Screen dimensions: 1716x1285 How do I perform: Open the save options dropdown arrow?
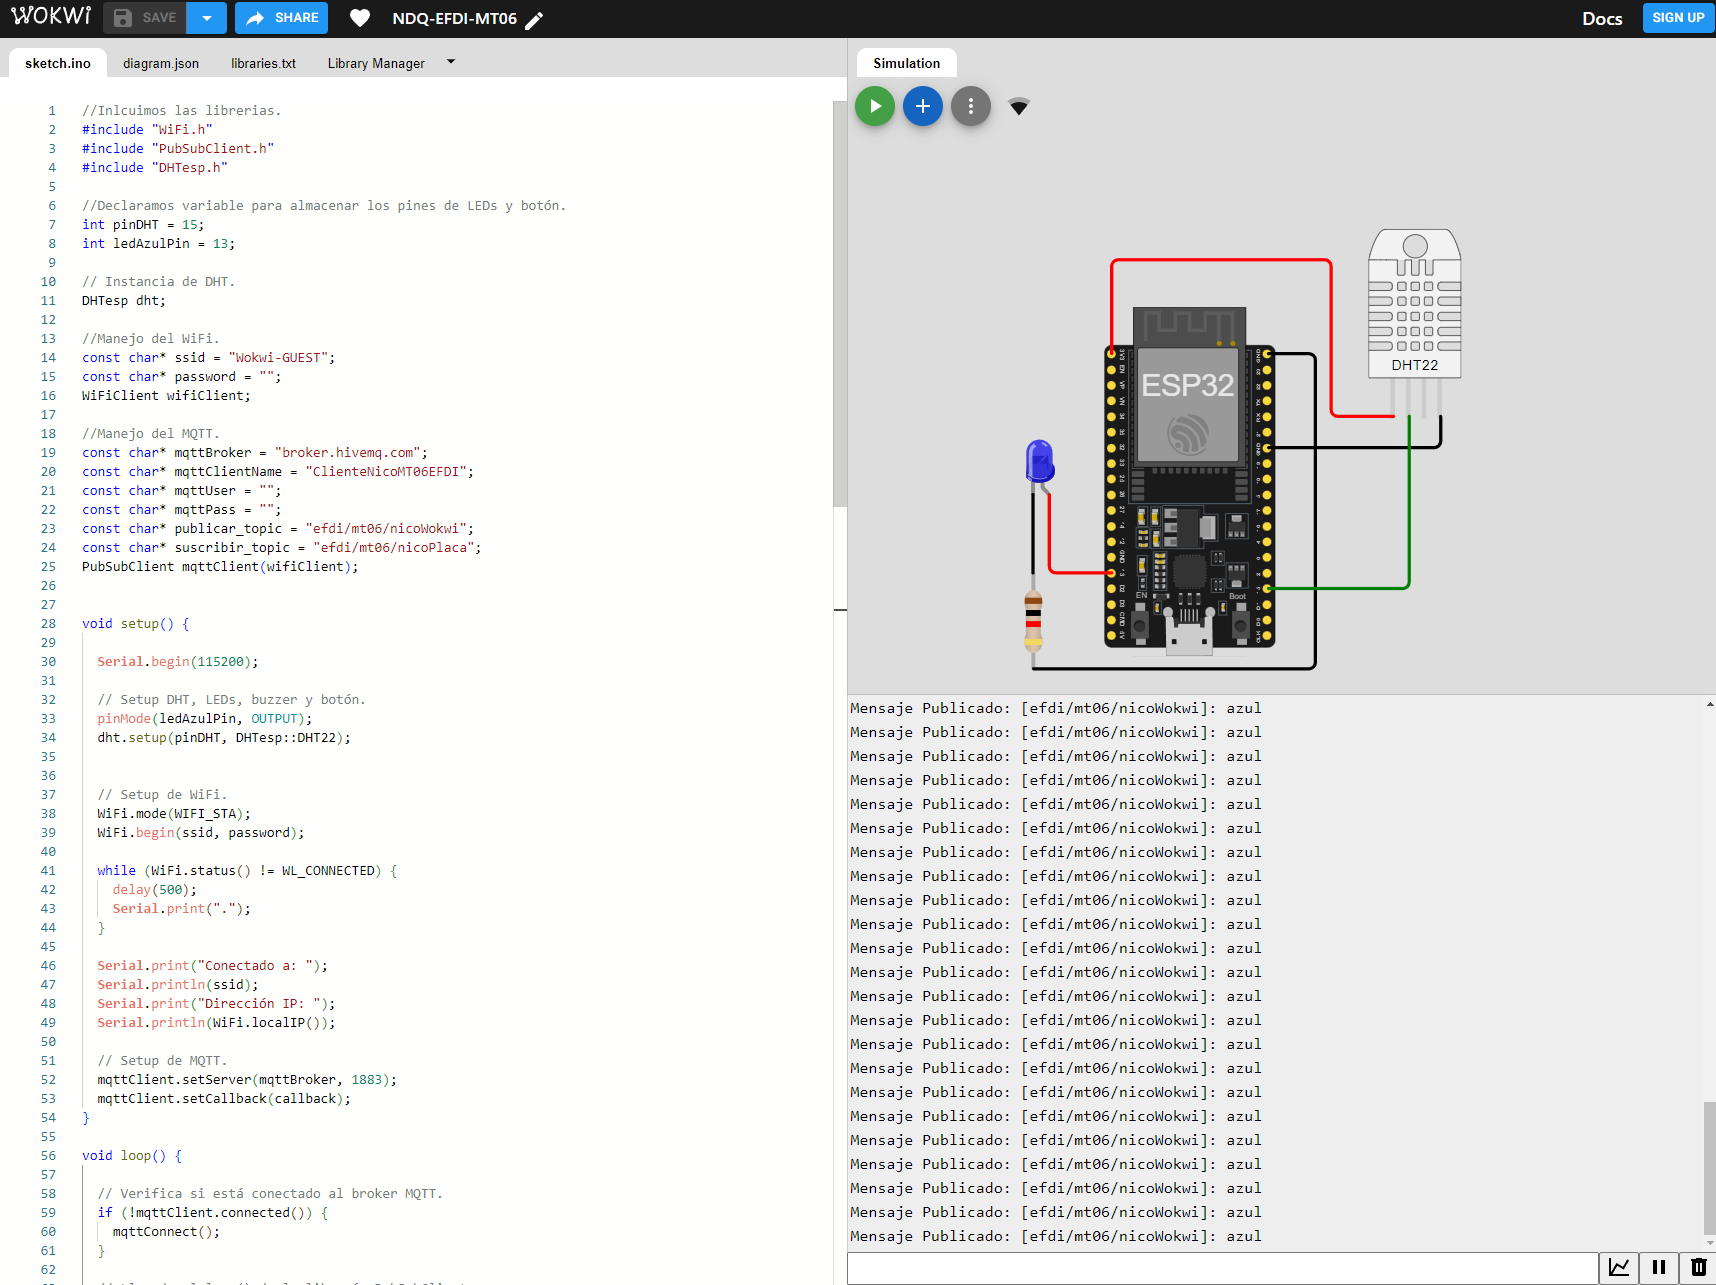click(x=207, y=18)
